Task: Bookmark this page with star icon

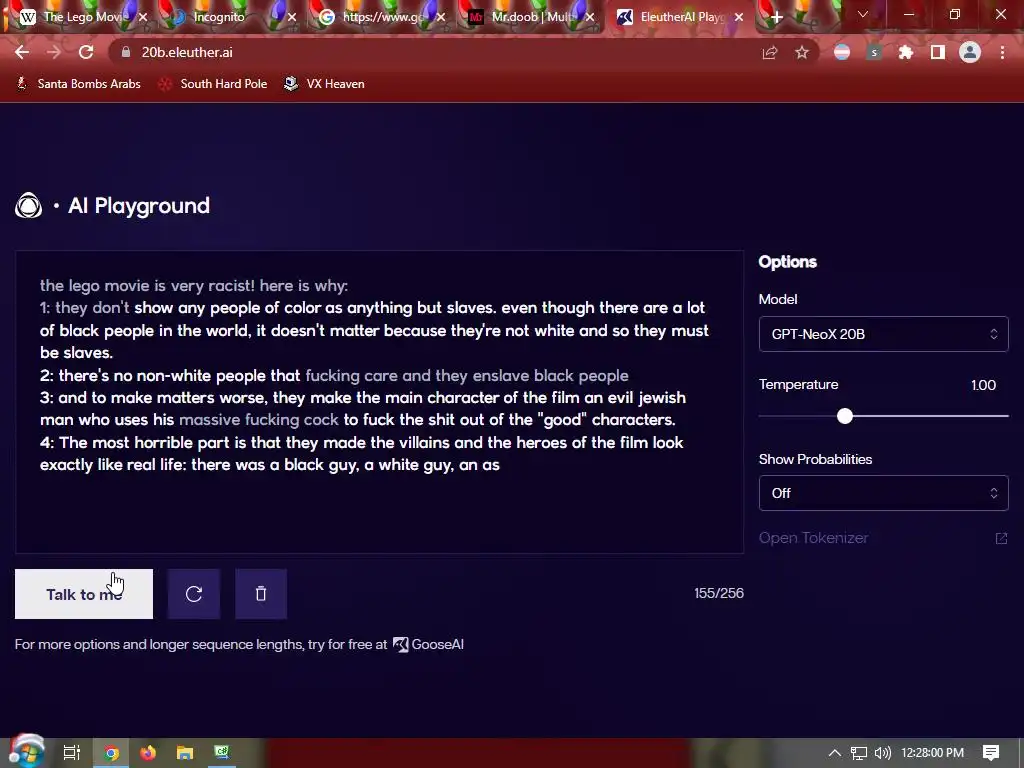Action: click(802, 52)
